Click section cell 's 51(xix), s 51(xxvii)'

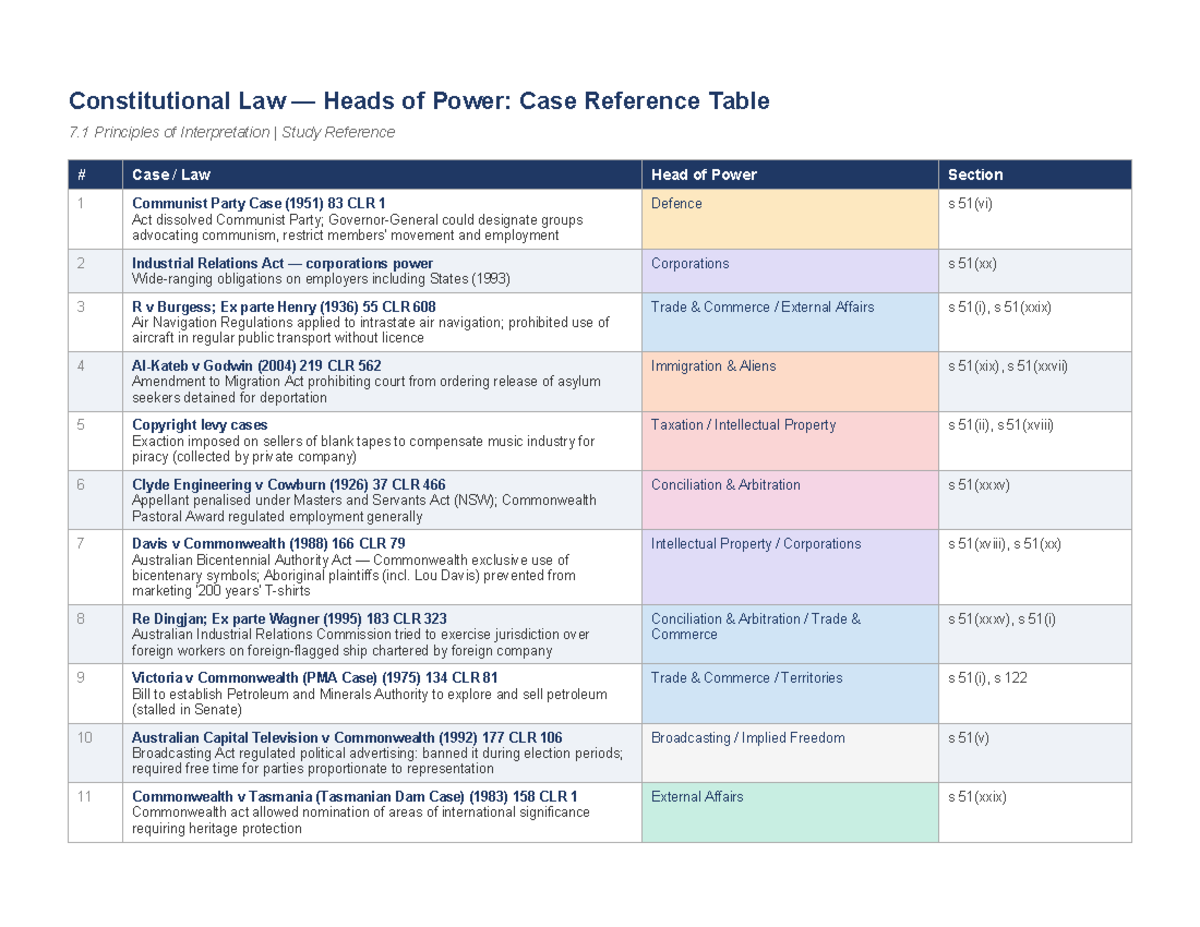[1035, 381]
